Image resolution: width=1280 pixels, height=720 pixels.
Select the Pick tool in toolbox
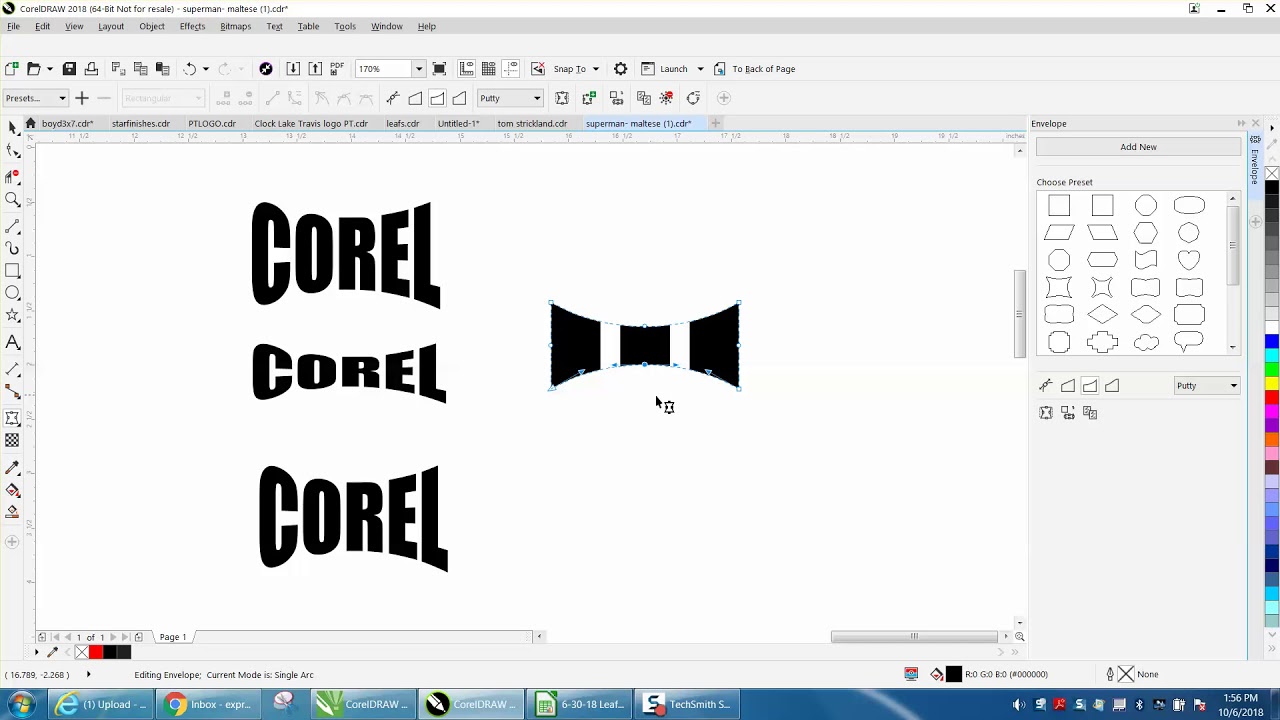click(13, 127)
